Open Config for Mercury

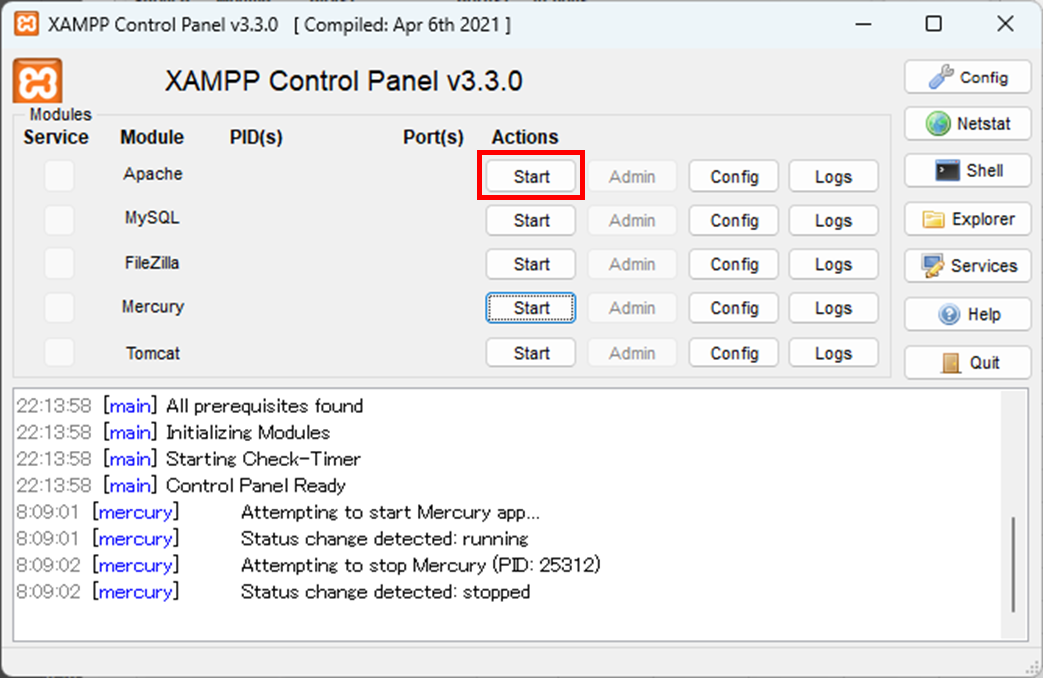tap(733, 308)
